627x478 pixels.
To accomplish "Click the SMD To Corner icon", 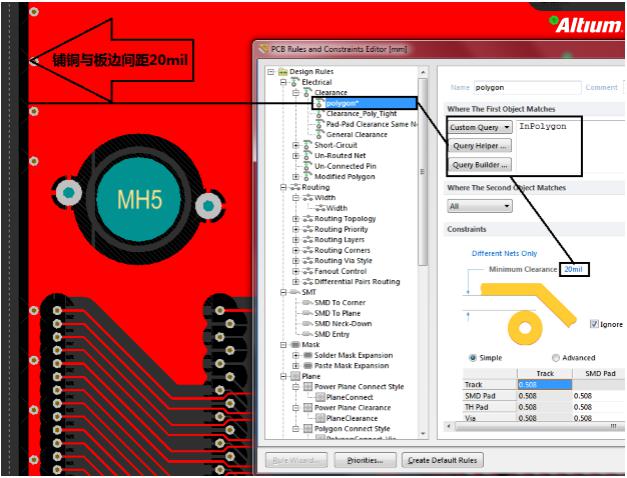I will pyautogui.click(x=308, y=302).
